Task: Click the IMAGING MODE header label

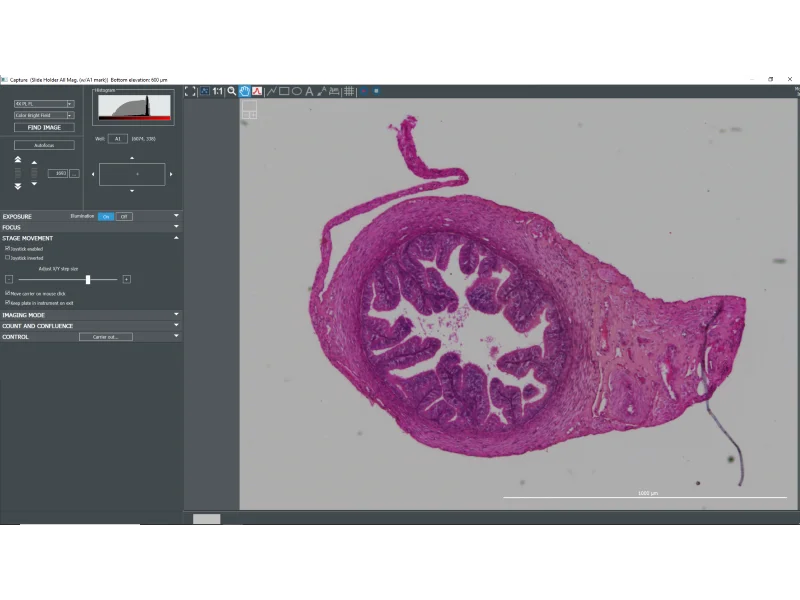Action: [23, 315]
